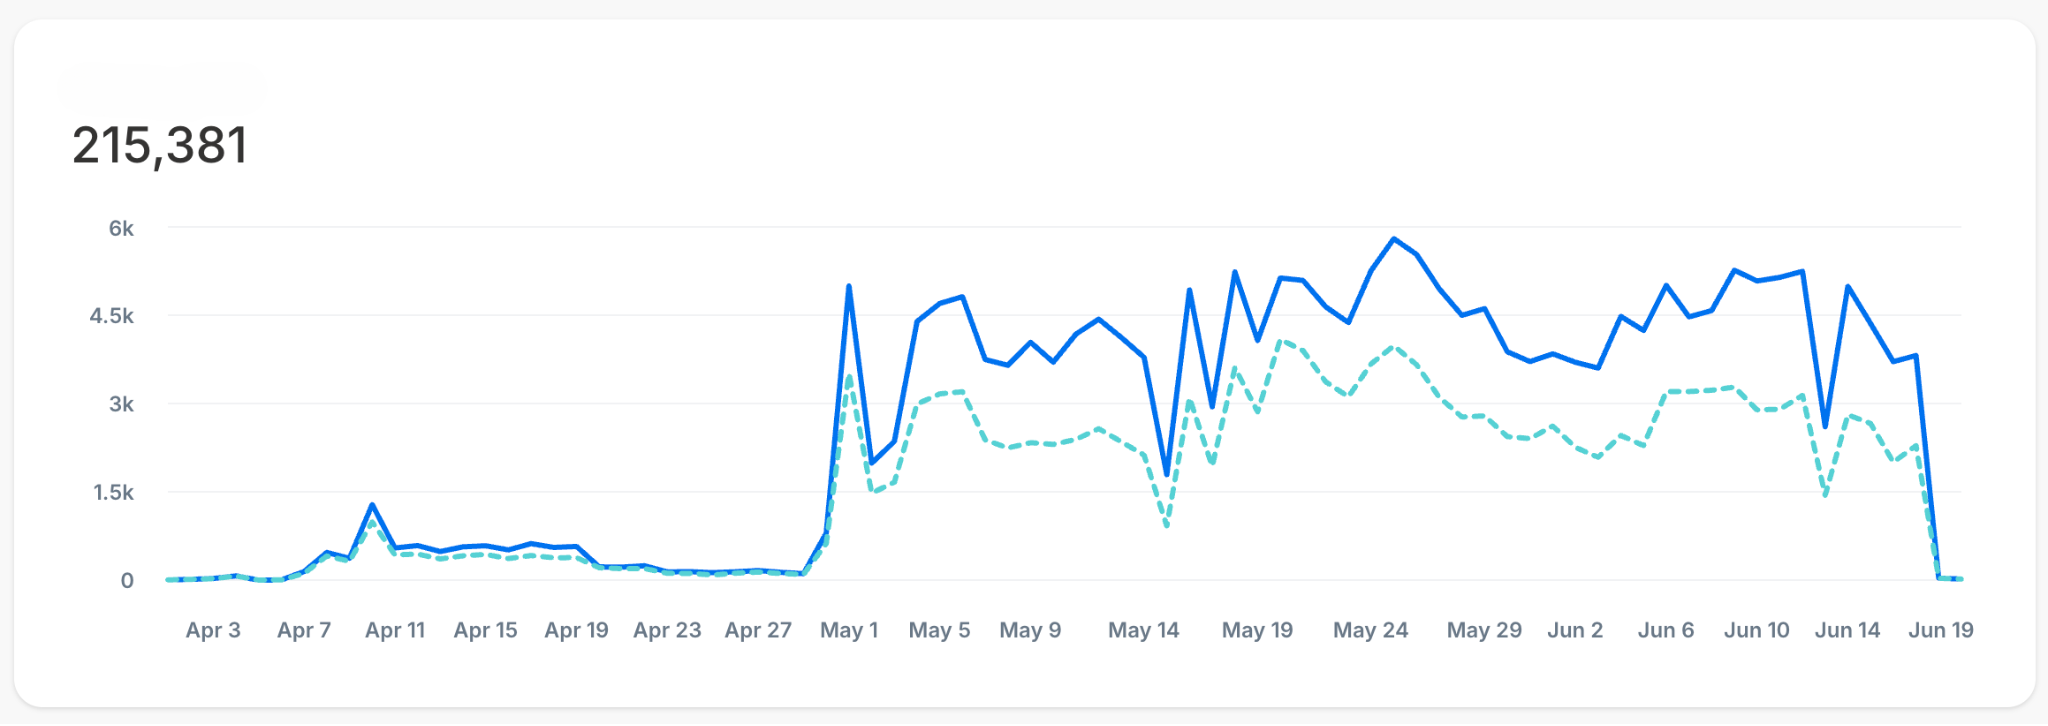Viewport: 2048px width, 726px height.
Task: Click the Jun 19 date label
Action: click(1940, 631)
